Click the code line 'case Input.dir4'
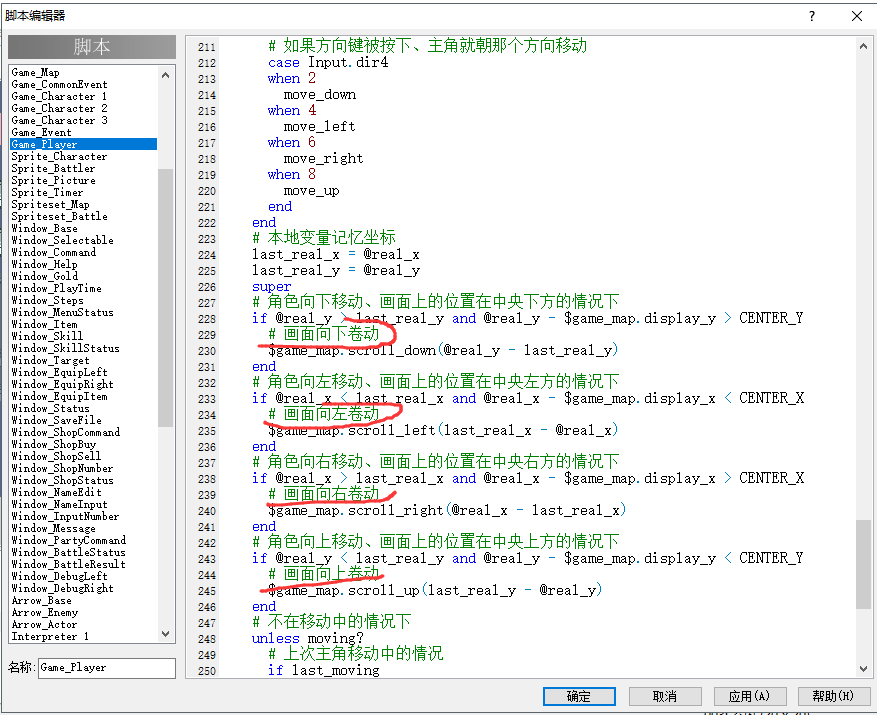This screenshot has height=715, width=877. click(328, 63)
